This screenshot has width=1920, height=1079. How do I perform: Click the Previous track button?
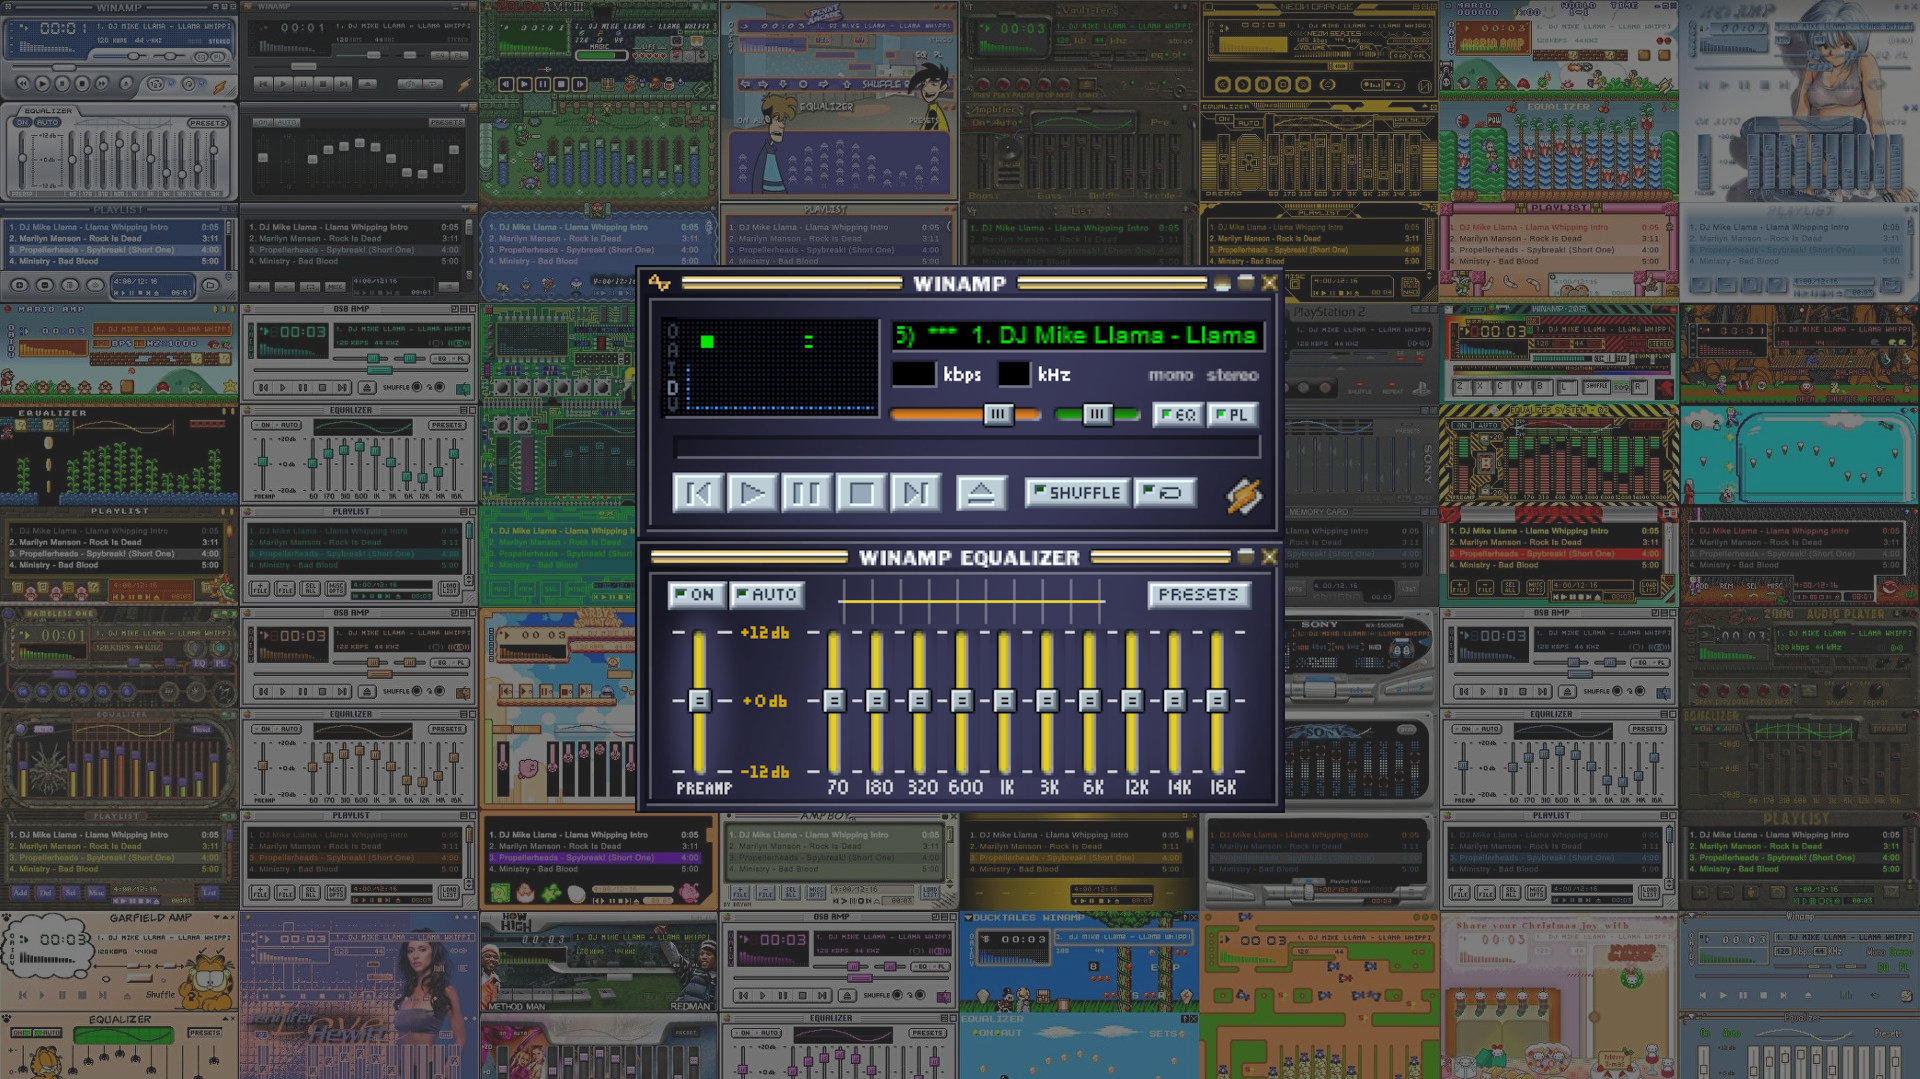click(x=697, y=493)
